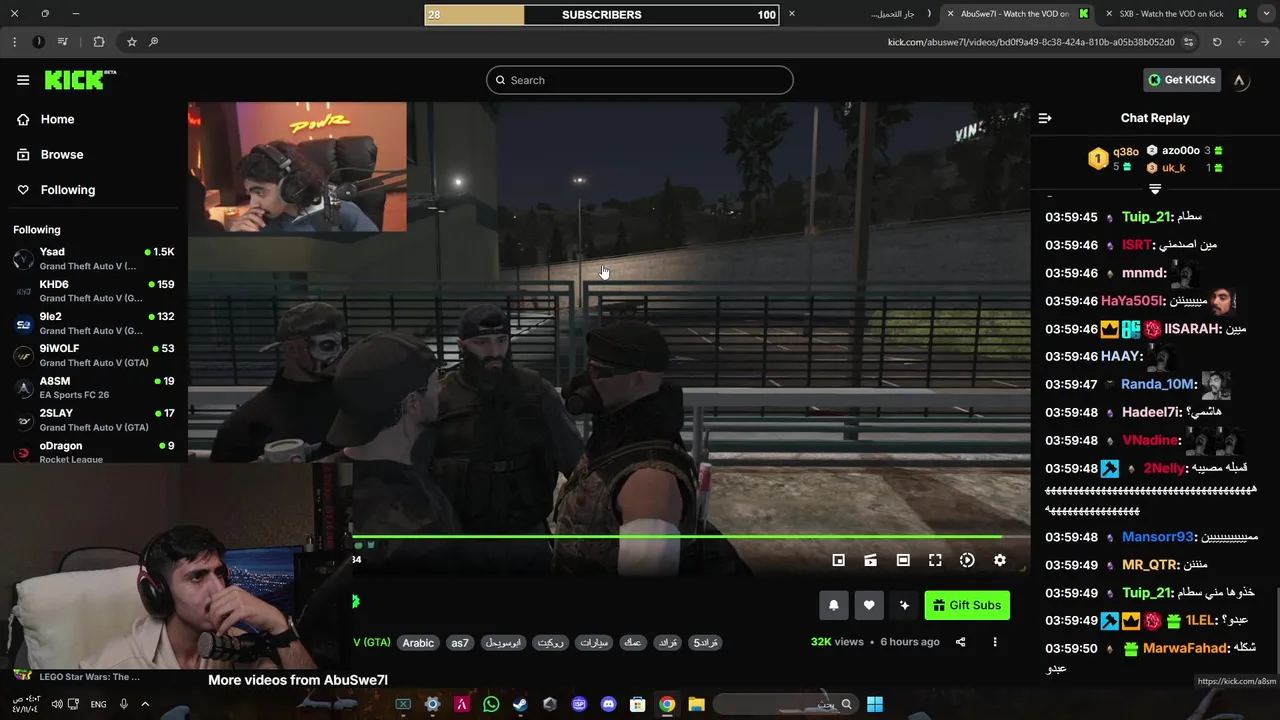The image size is (1280, 720).
Task: Click the قراند5 tag
Action: pyautogui.click(x=704, y=643)
